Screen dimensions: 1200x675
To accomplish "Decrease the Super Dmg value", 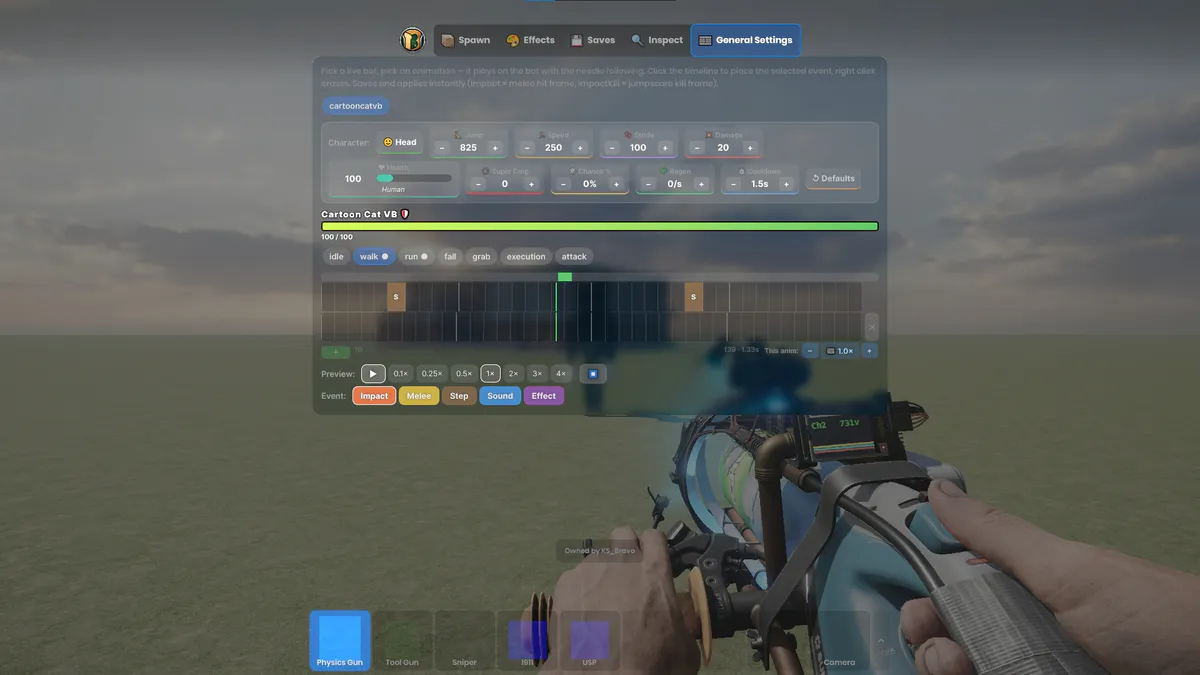I will tap(477, 184).
